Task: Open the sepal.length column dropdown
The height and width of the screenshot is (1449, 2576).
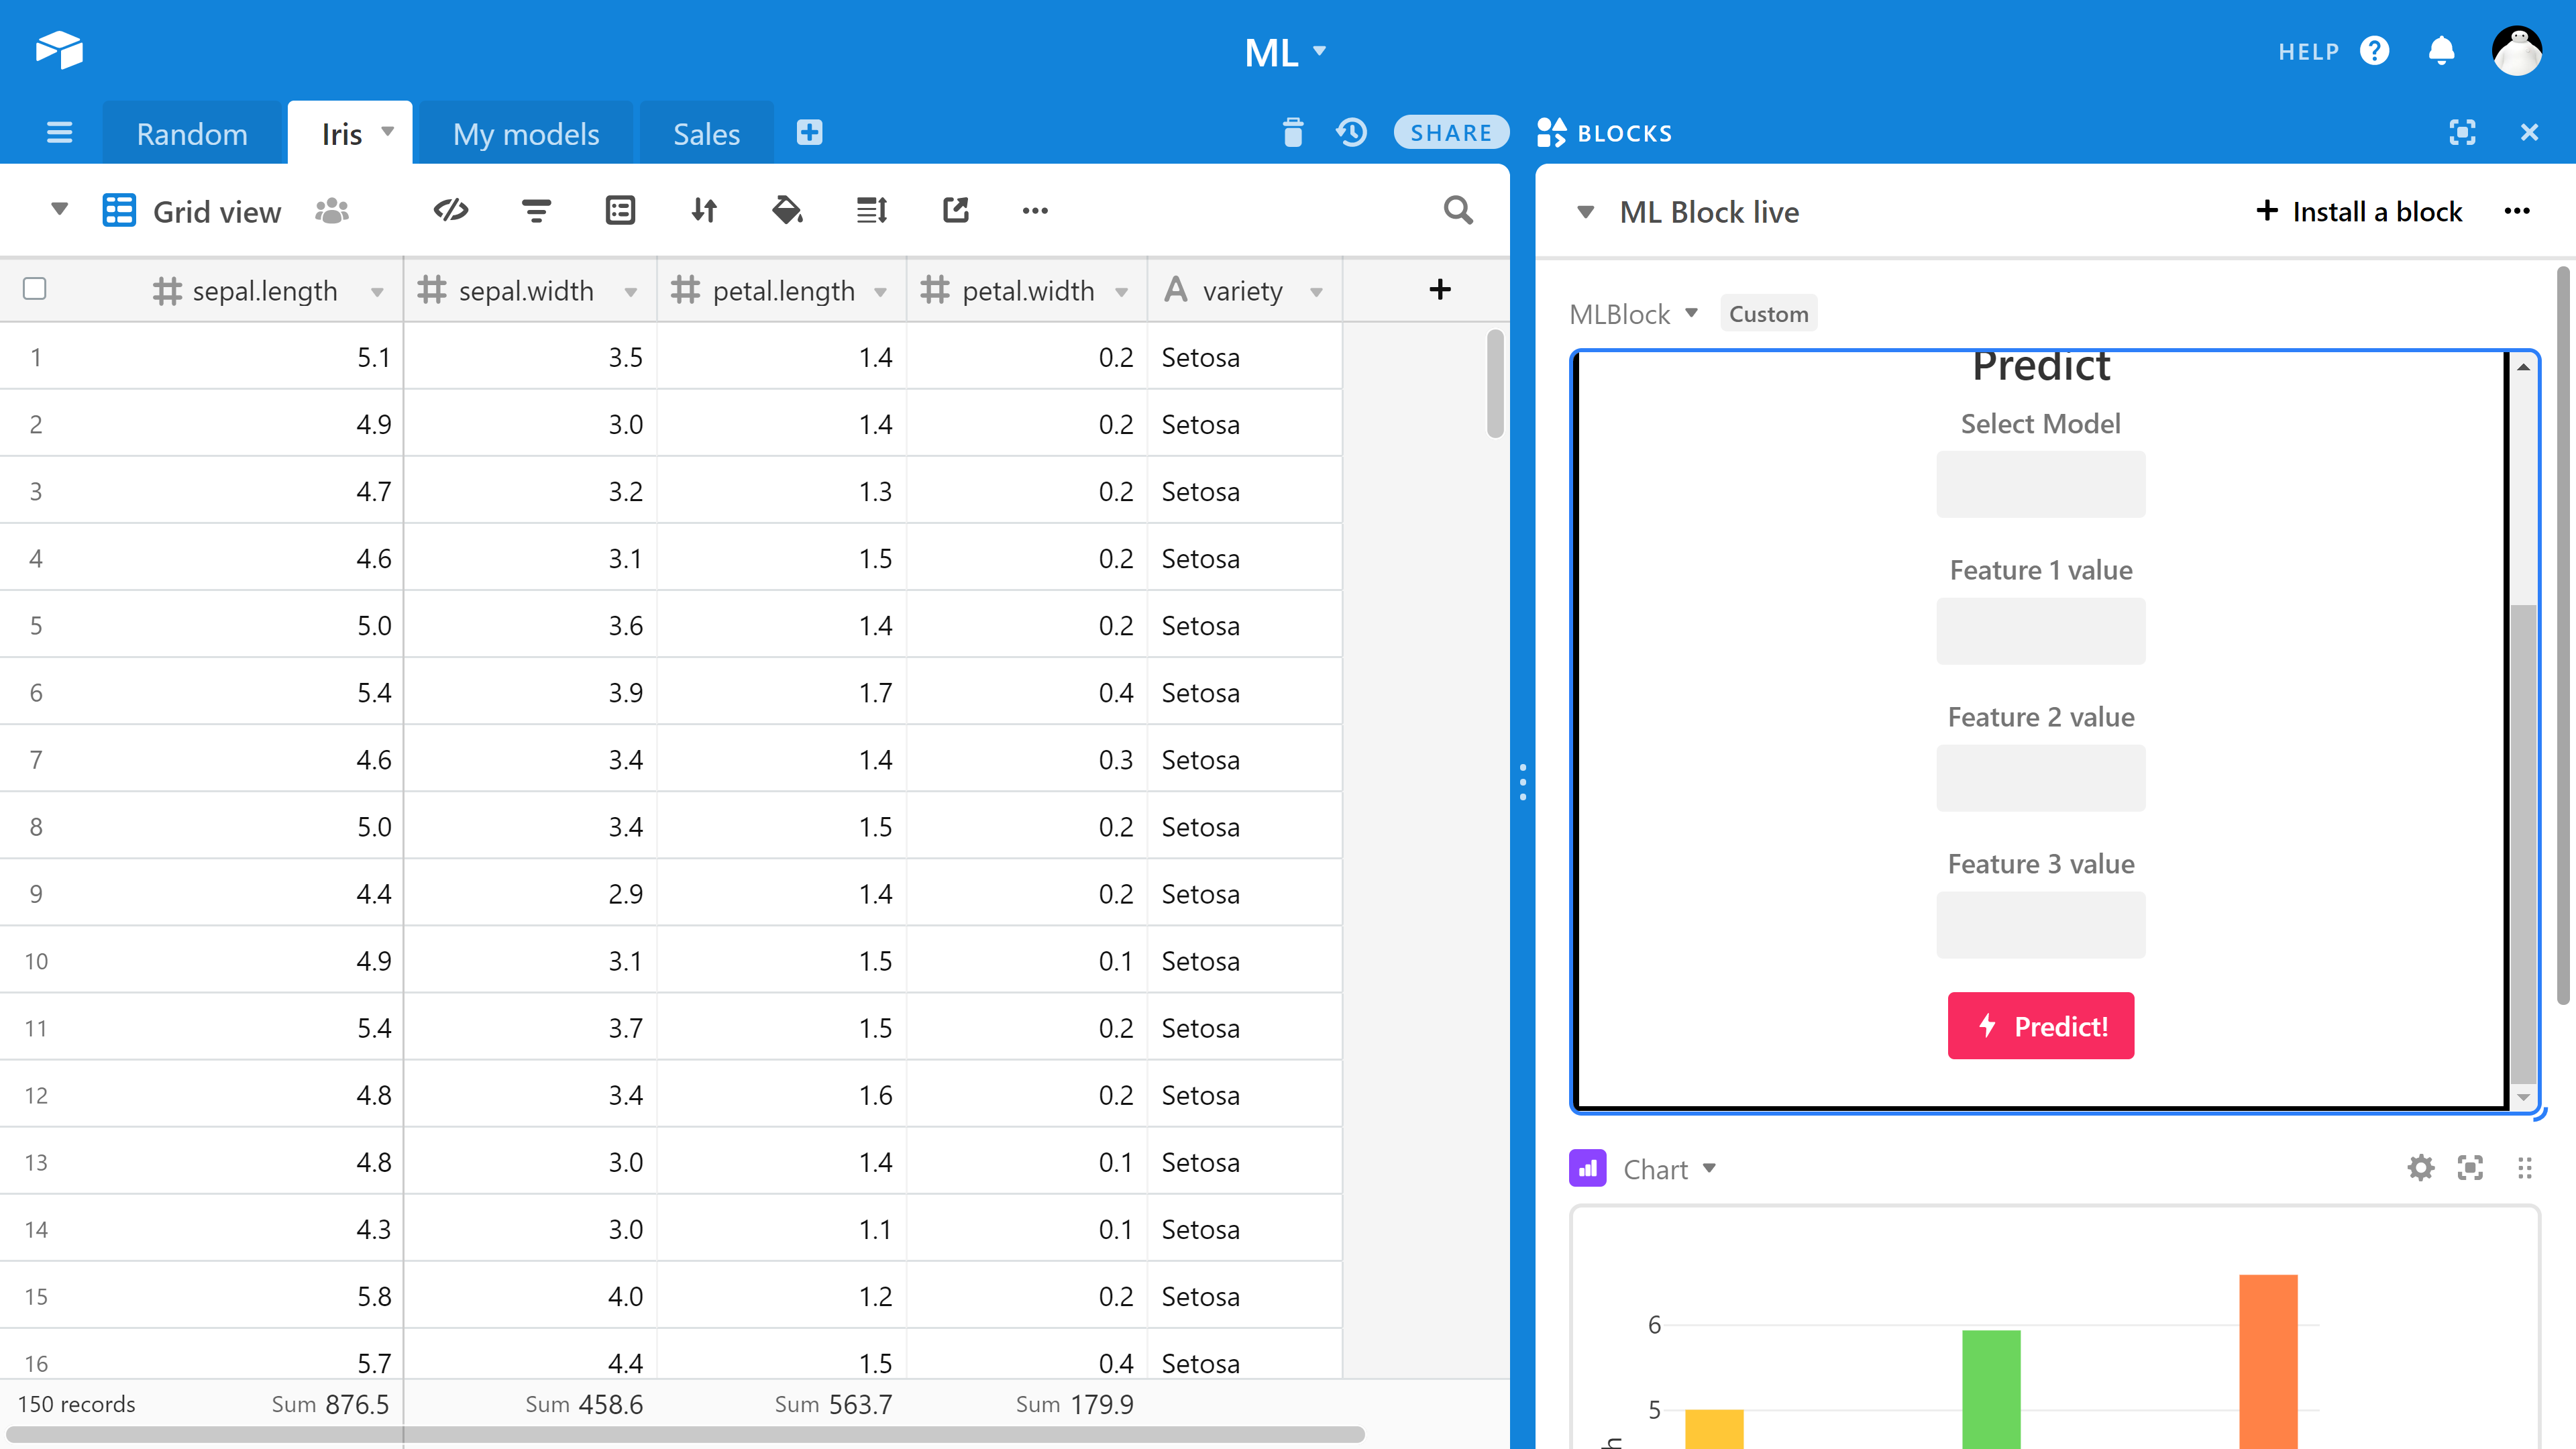Action: (x=377, y=292)
